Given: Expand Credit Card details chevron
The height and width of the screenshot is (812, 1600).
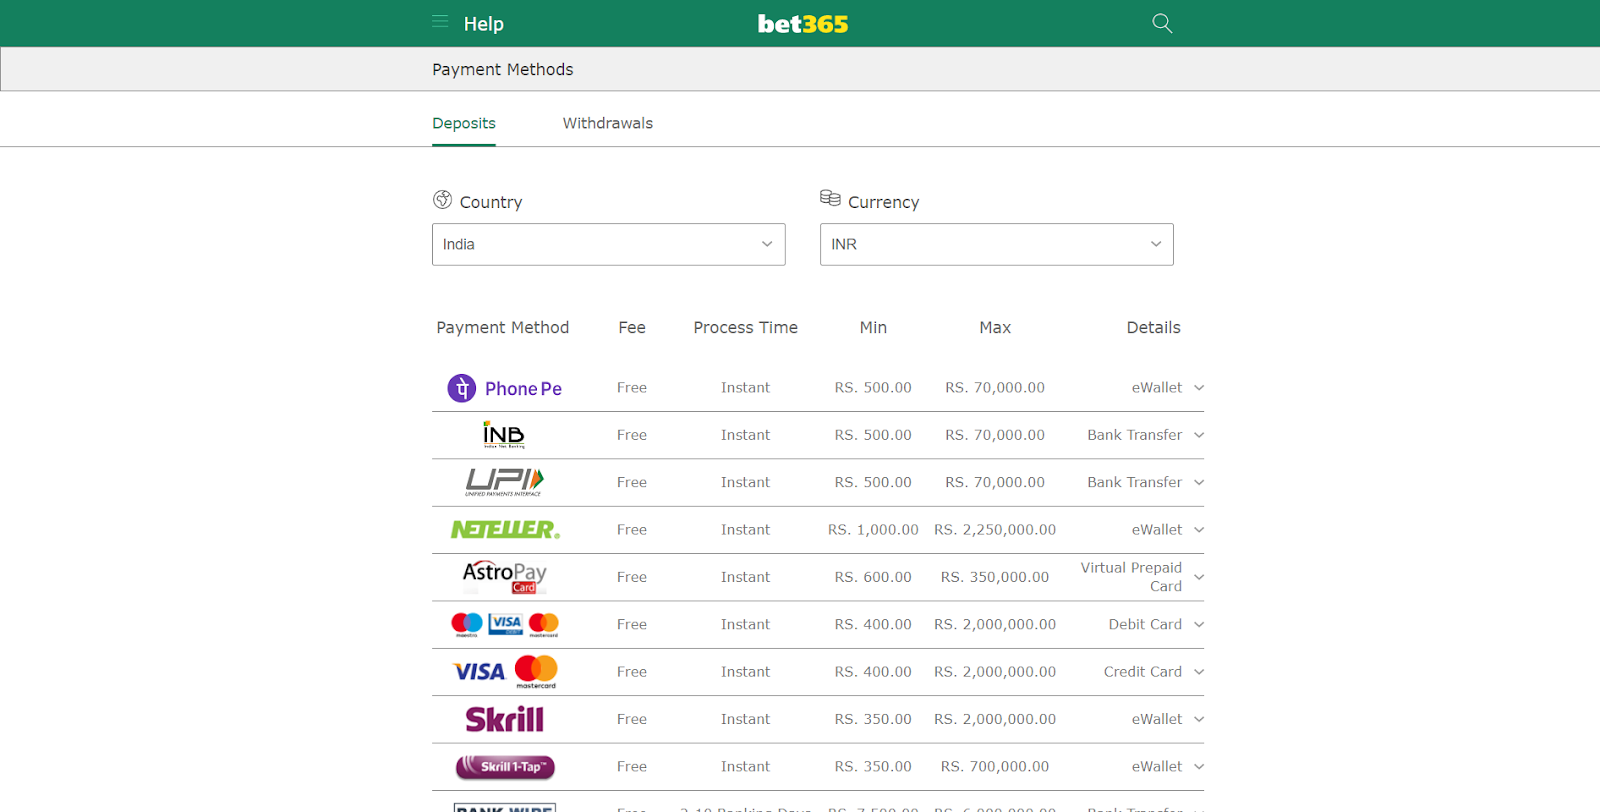Looking at the screenshot, I should (x=1199, y=672).
